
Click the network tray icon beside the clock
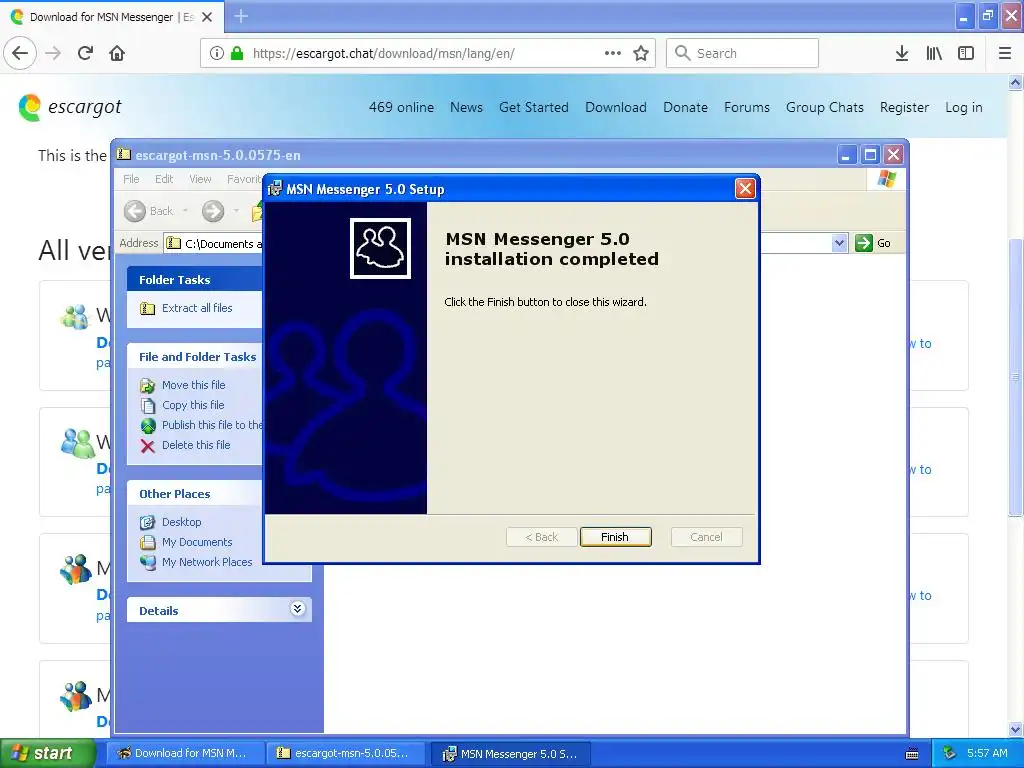950,753
